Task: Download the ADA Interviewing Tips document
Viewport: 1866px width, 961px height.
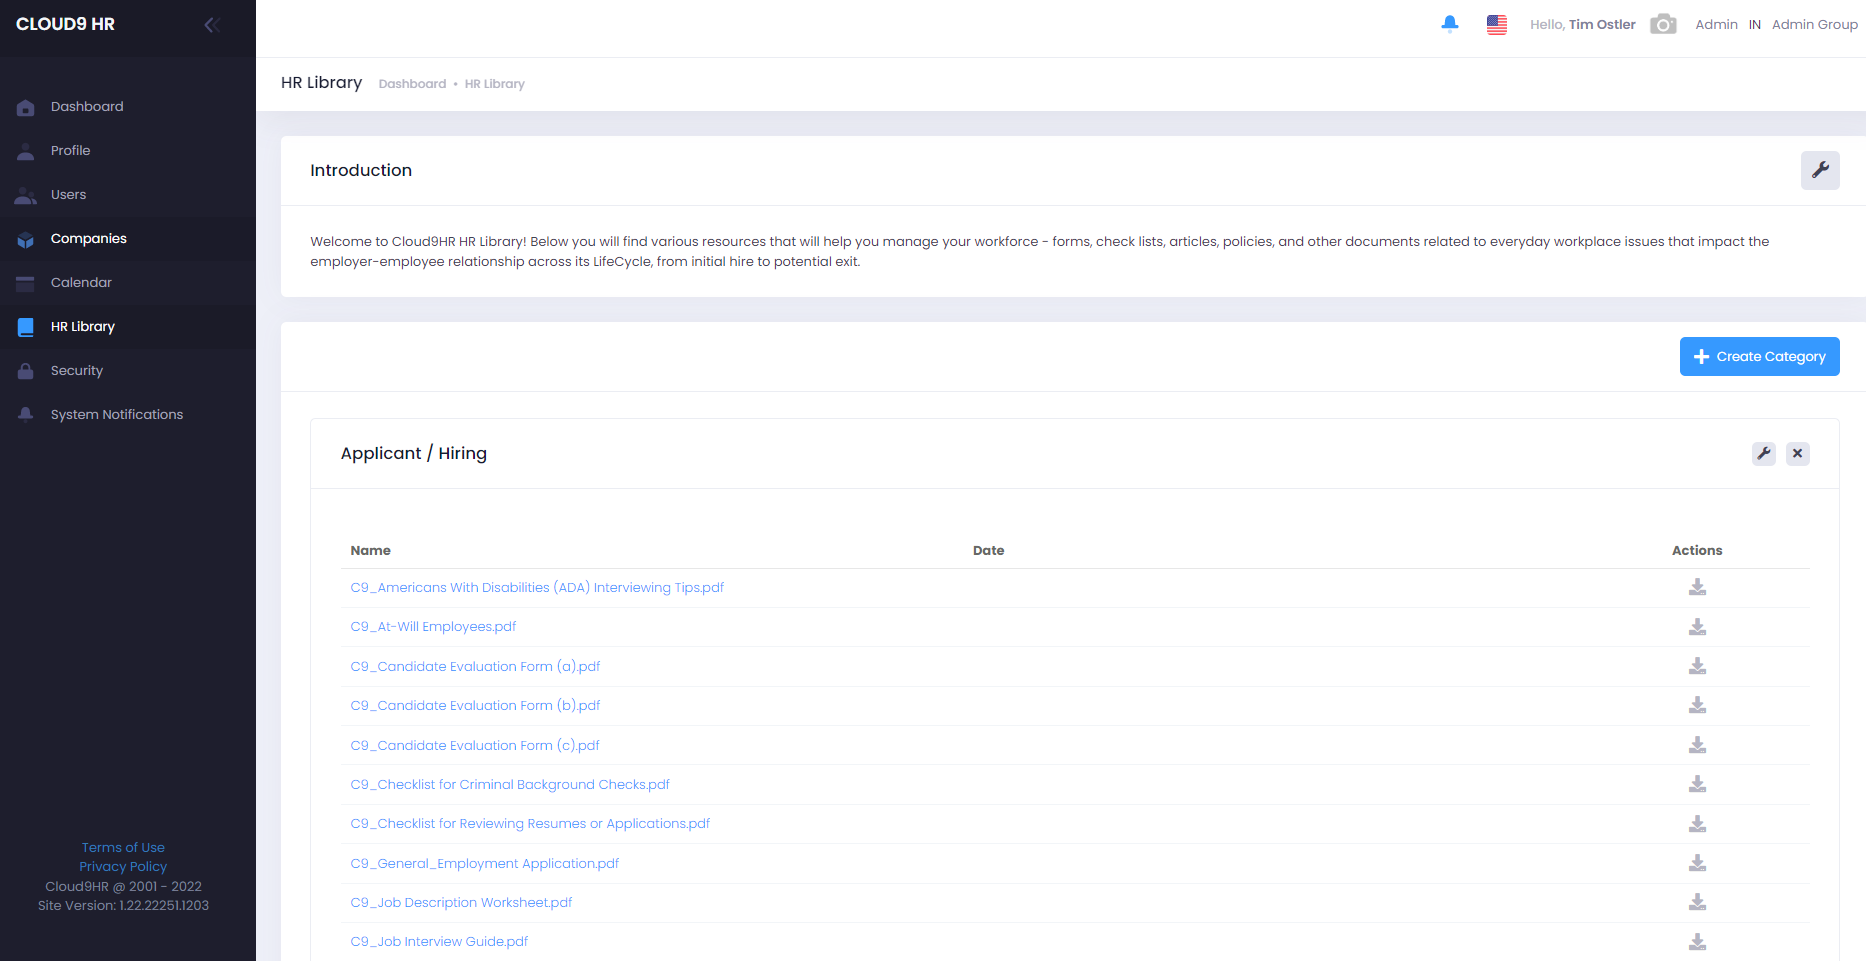Action: coord(1697,587)
